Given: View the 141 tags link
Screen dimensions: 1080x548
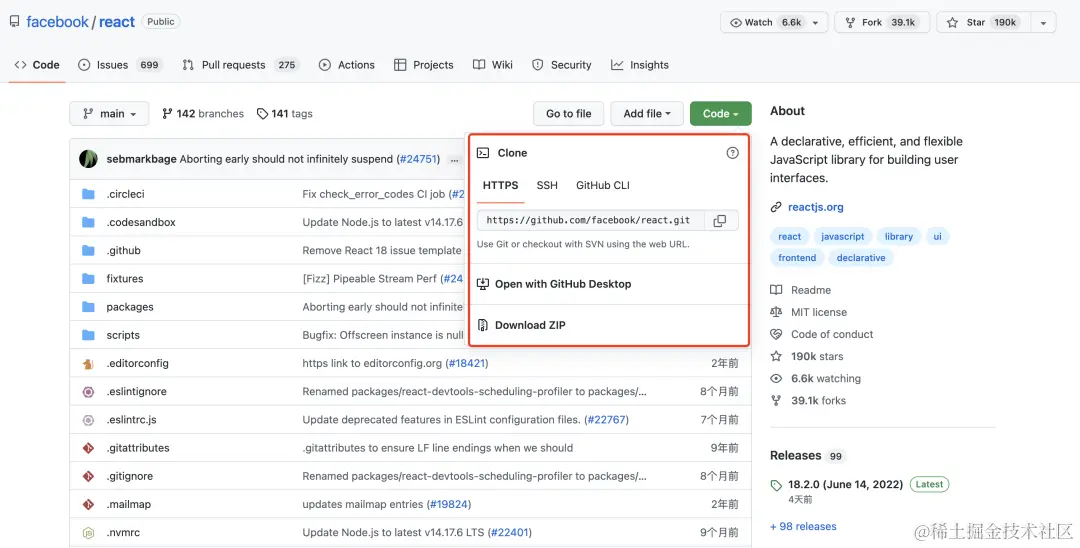Looking at the screenshot, I should (x=284, y=114).
